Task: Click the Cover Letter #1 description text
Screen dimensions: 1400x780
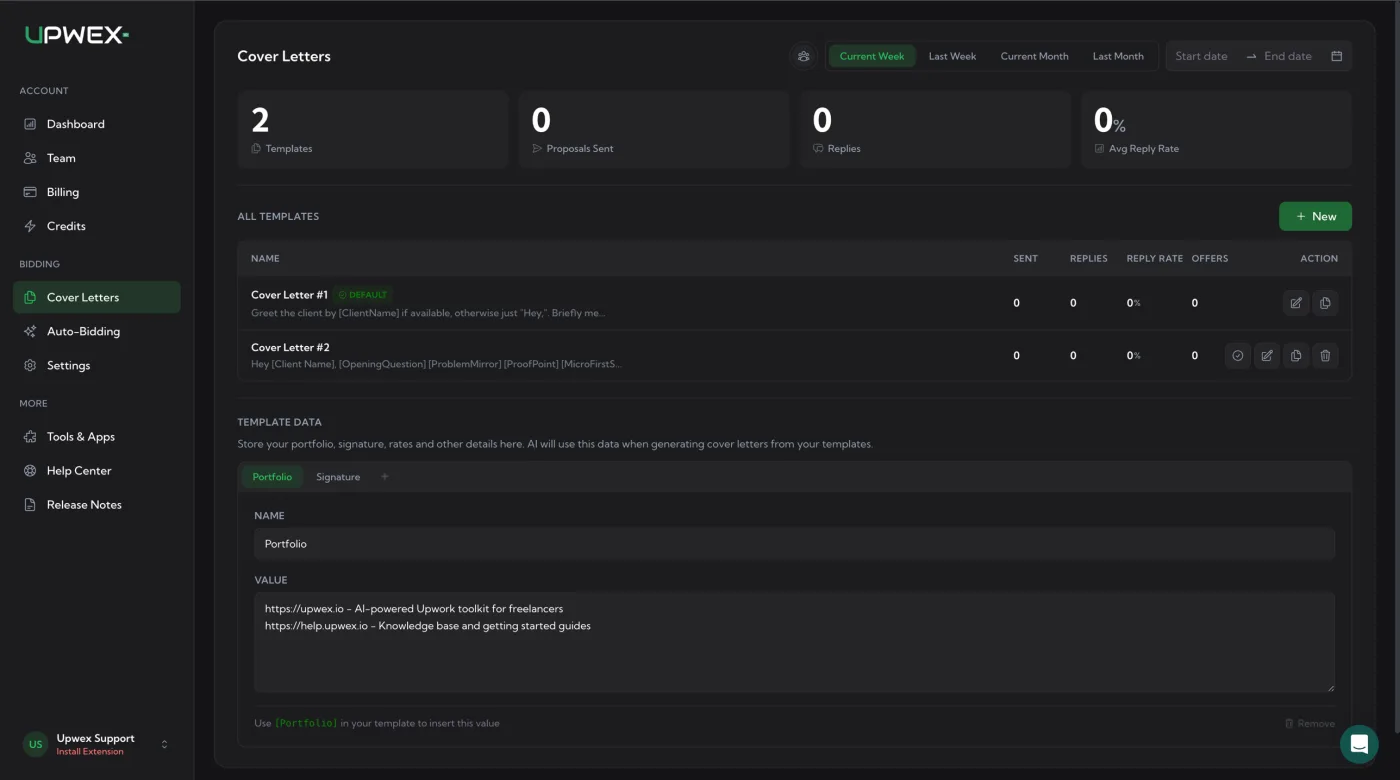Action: (428, 313)
